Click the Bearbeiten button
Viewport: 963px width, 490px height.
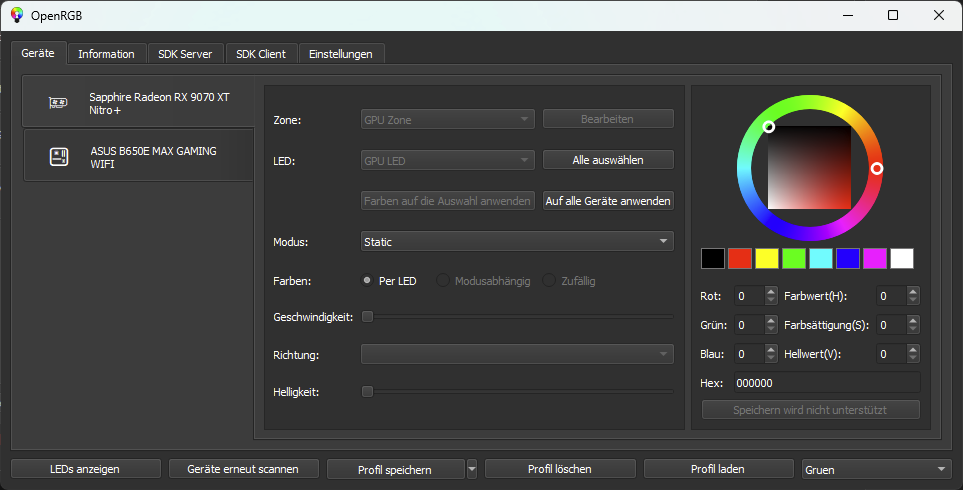coord(608,119)
